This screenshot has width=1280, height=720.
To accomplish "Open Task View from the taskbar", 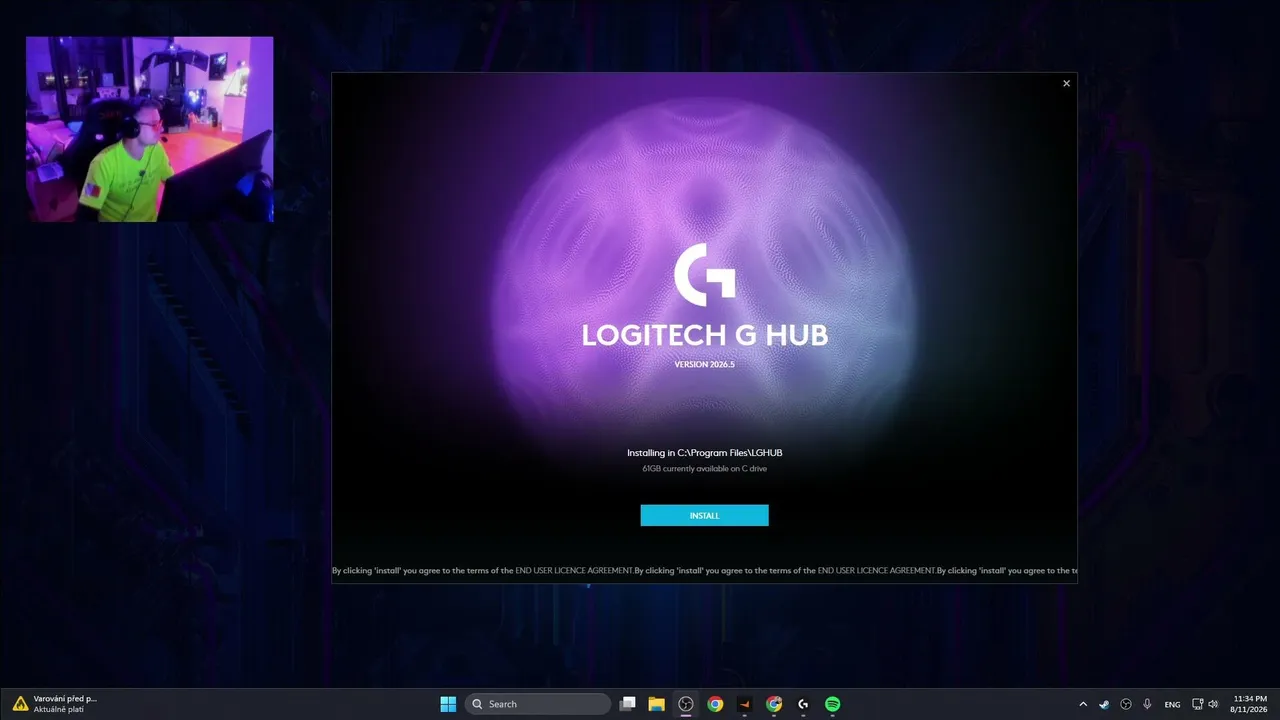I will pos(628,704).
